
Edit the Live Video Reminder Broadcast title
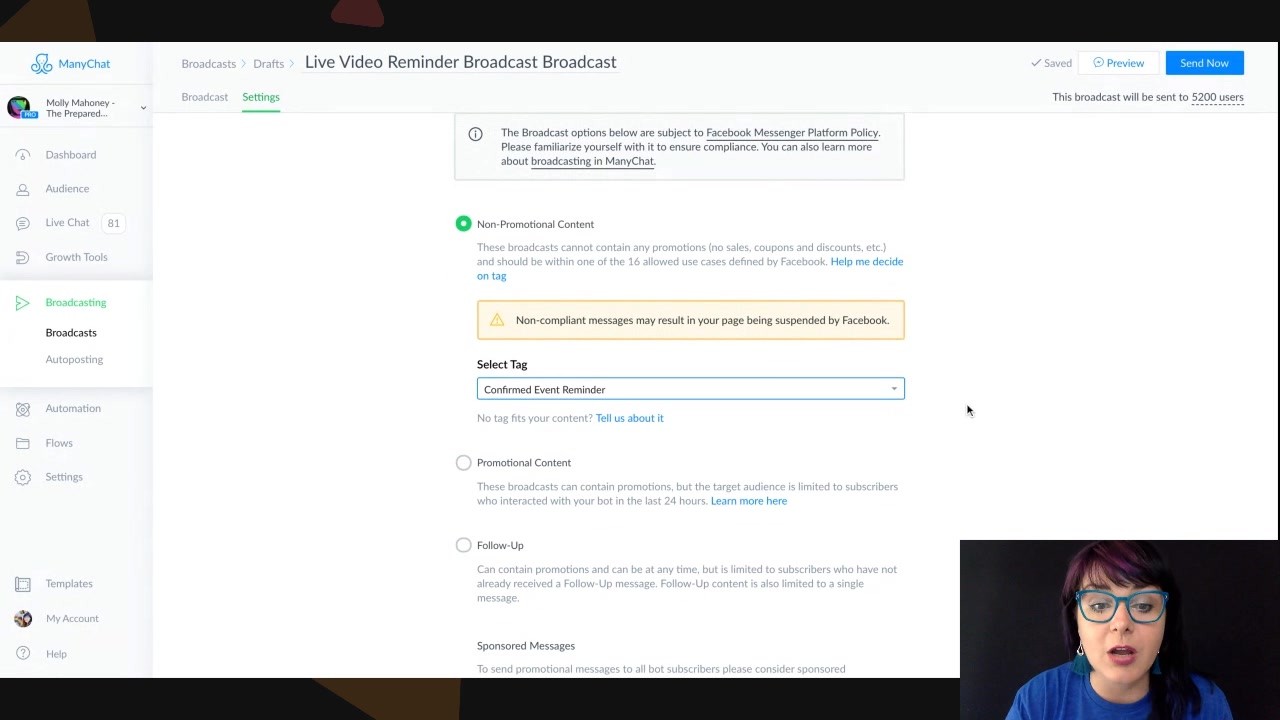pyautogui.click(x=461, y=62)
